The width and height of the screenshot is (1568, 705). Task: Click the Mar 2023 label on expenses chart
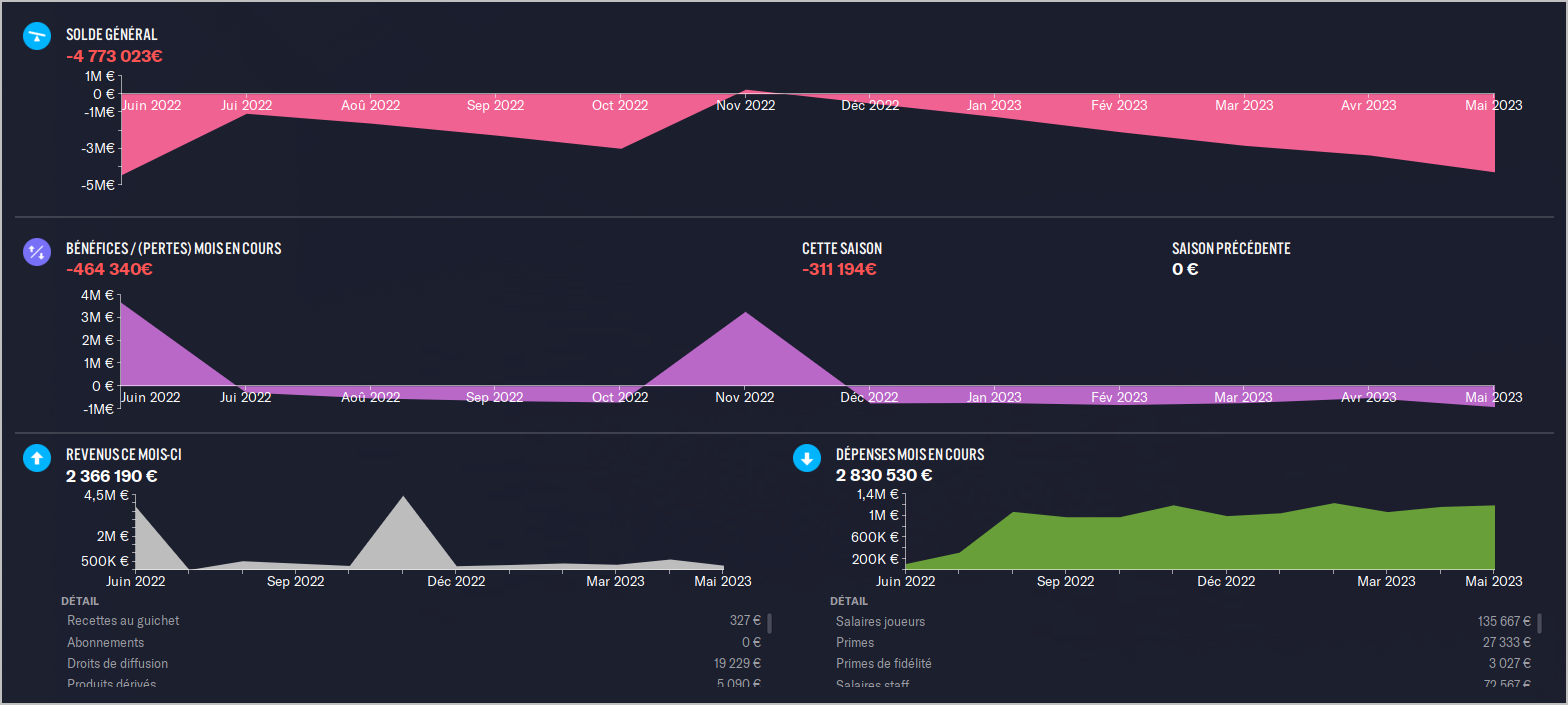point(1385,581)
